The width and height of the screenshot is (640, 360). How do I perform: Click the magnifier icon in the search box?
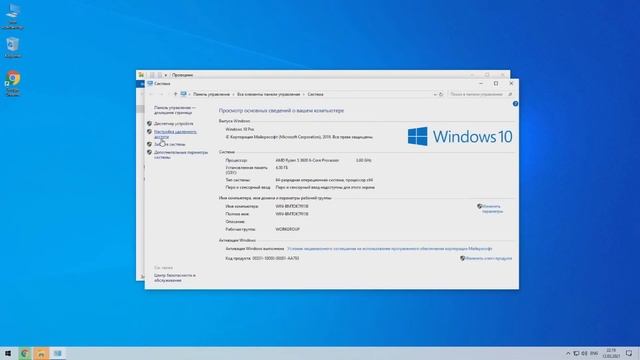[x=510, y=94]
